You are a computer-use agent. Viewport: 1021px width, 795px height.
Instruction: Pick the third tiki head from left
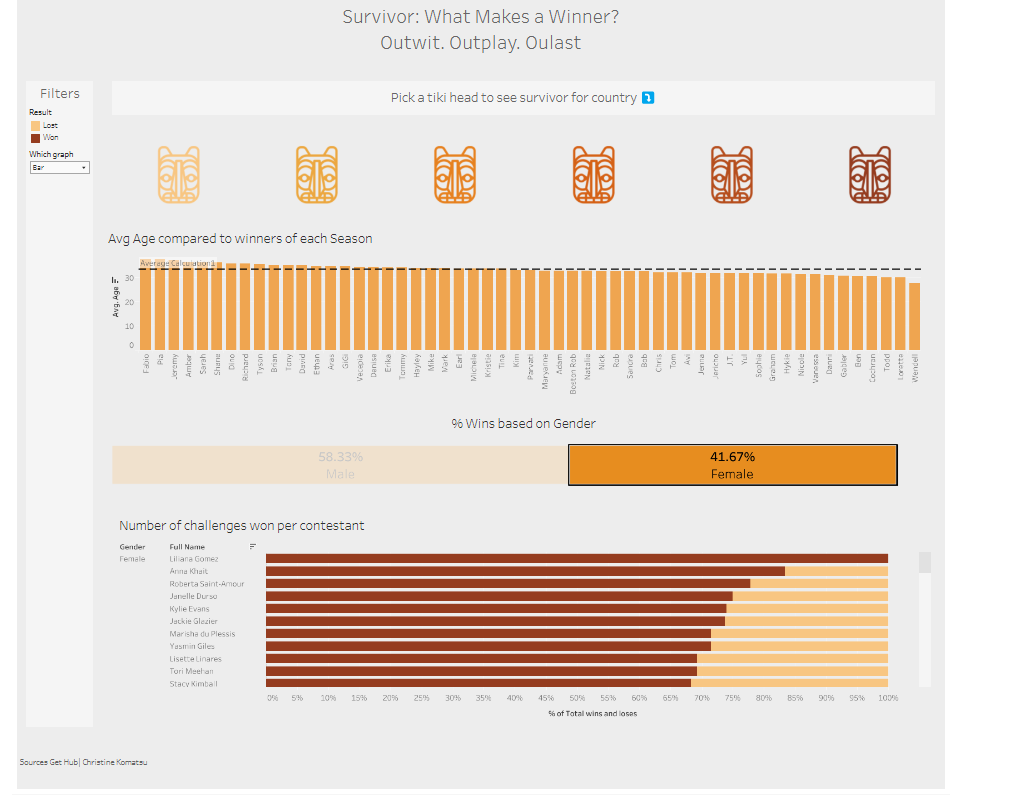click(x=455, y=174)
